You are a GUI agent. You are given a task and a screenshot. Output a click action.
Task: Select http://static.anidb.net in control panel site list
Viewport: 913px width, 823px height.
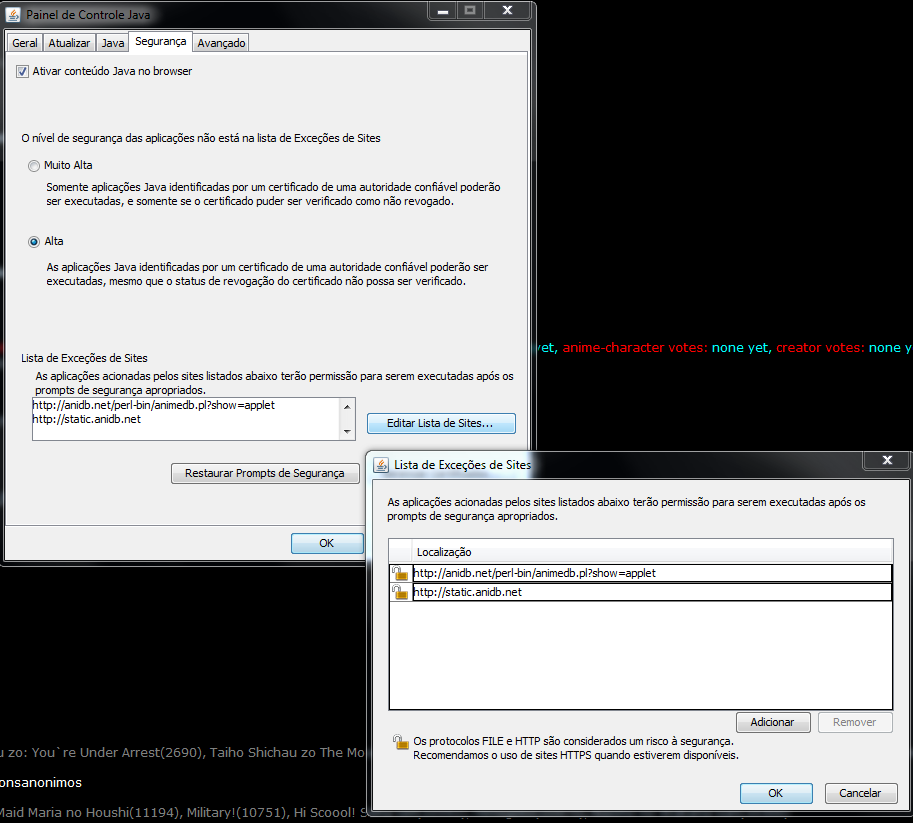point(87,419)
